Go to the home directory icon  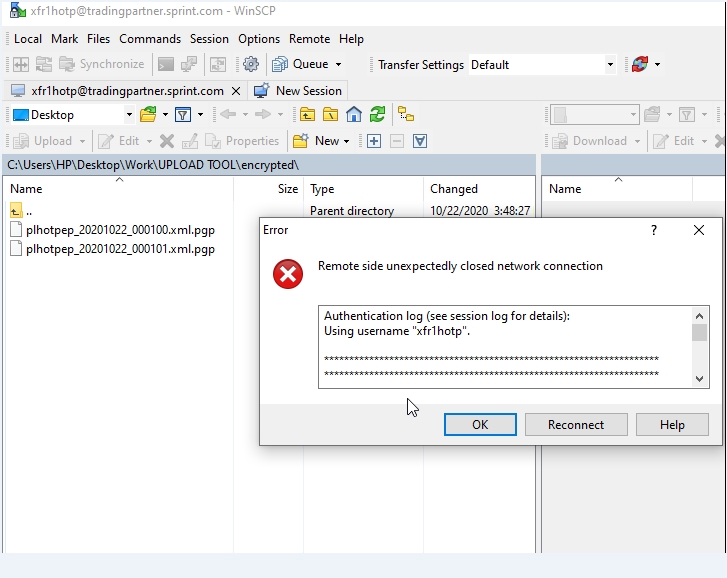(353, 115)
